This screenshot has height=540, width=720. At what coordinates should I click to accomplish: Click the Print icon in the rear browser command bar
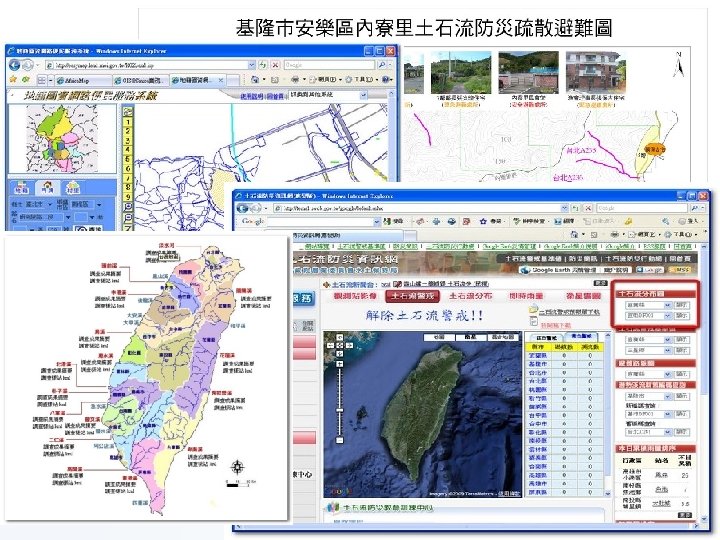(x=295, y=80)
